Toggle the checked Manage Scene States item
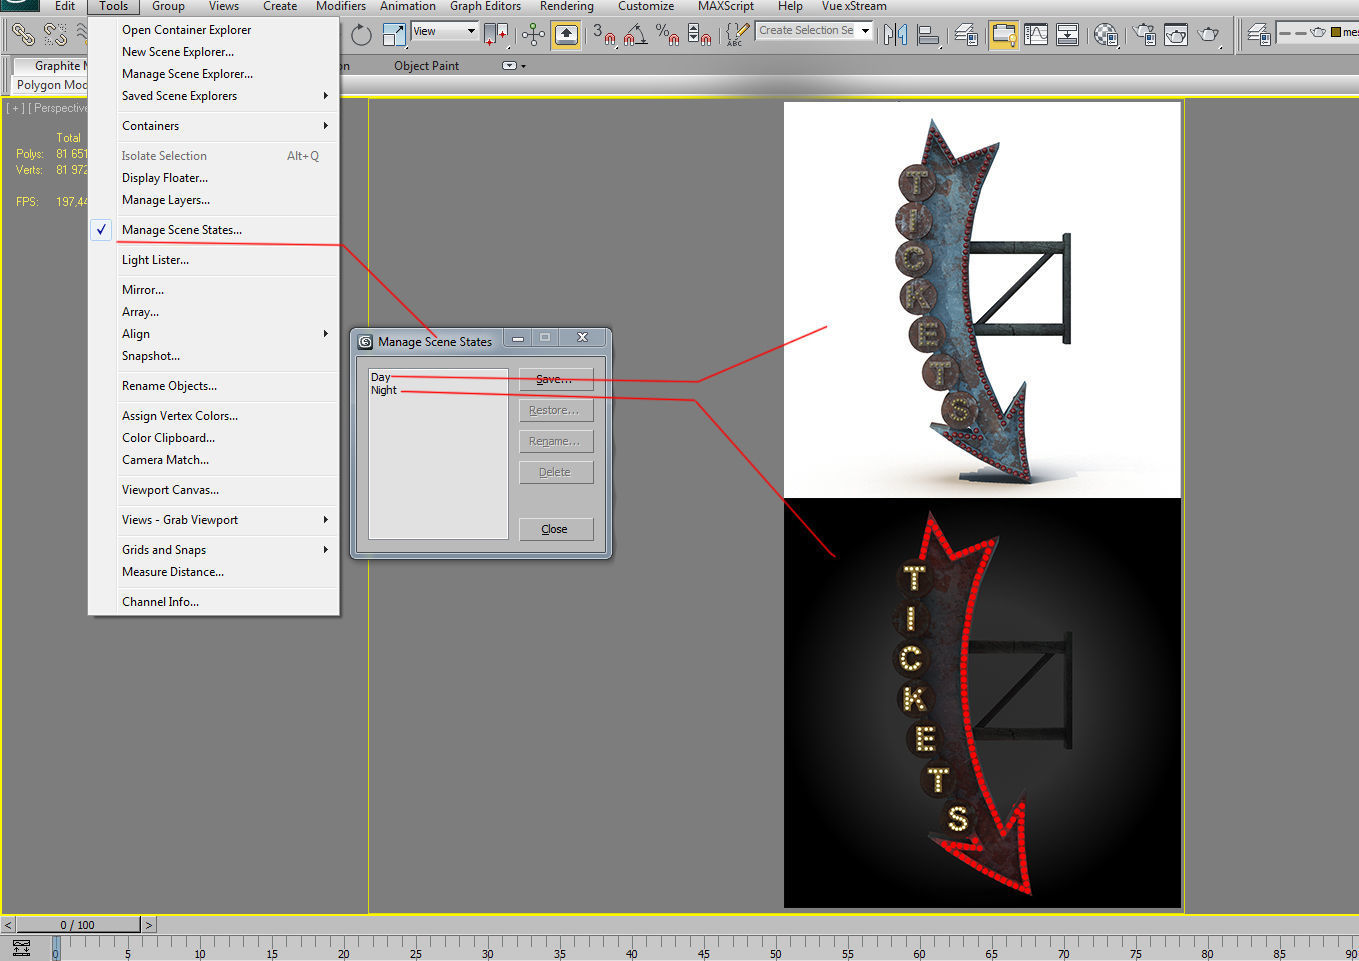Image resolution: width=1359 pixels, height=961 pixels. point(214,230)
